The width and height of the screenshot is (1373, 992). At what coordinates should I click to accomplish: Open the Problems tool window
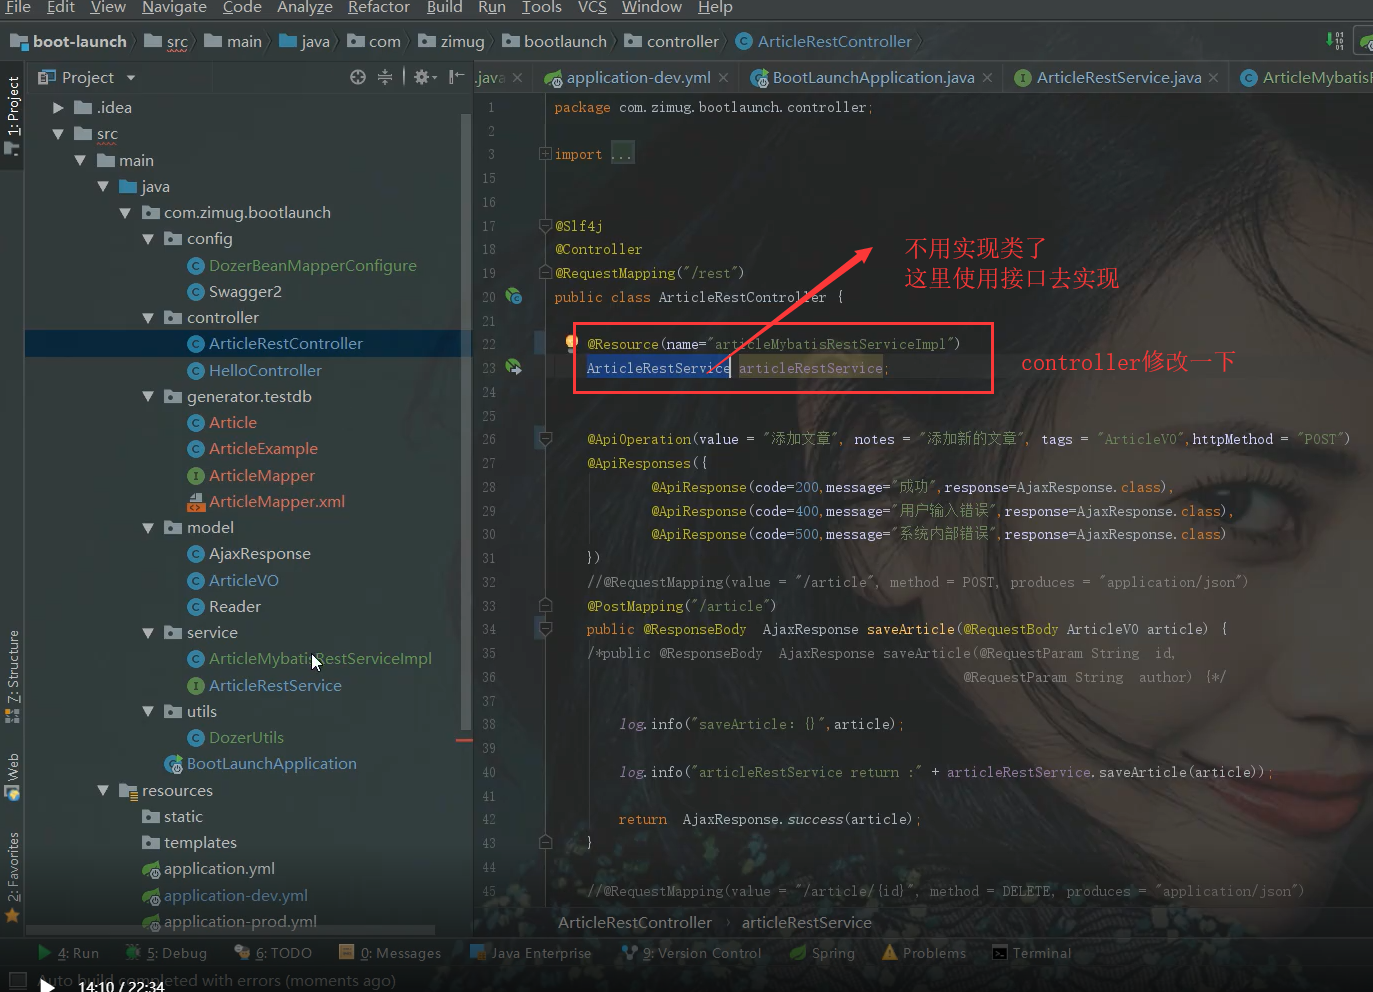coord(924,953)
